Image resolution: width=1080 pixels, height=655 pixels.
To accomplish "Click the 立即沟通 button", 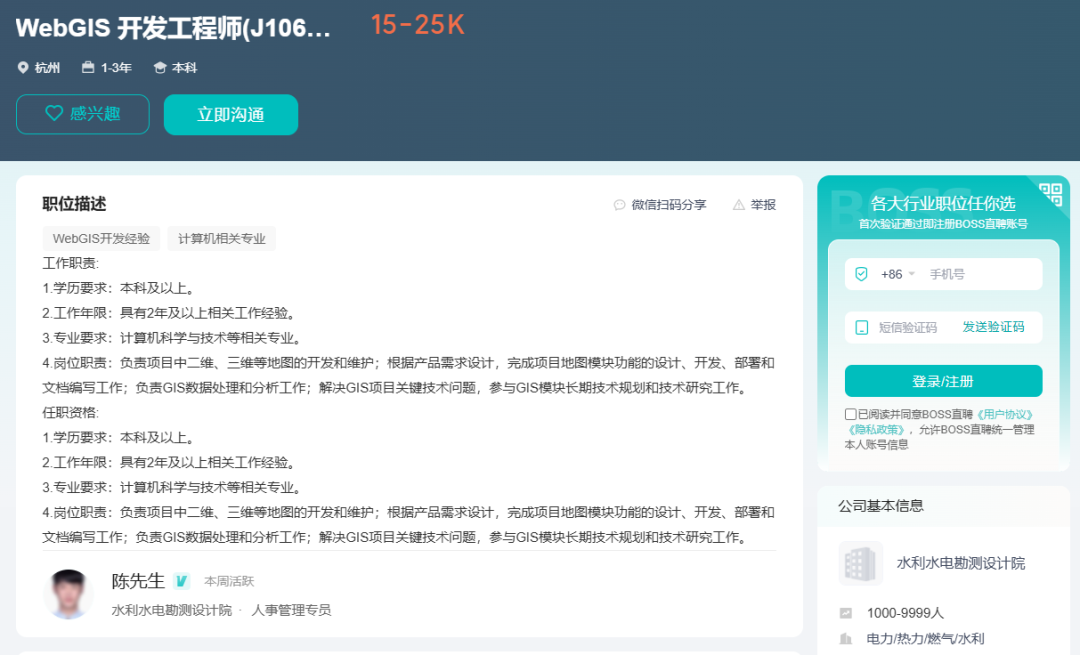I will 231,114.
